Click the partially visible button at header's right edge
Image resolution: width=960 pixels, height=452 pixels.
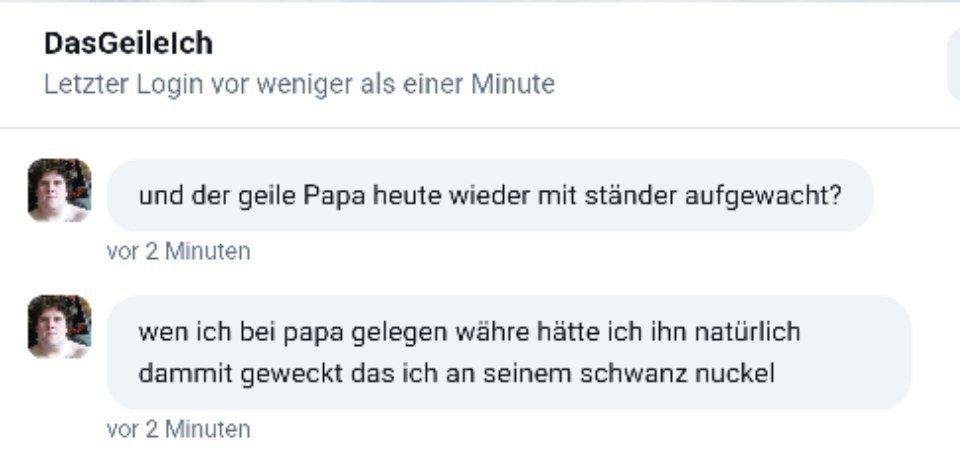(953, 64)
